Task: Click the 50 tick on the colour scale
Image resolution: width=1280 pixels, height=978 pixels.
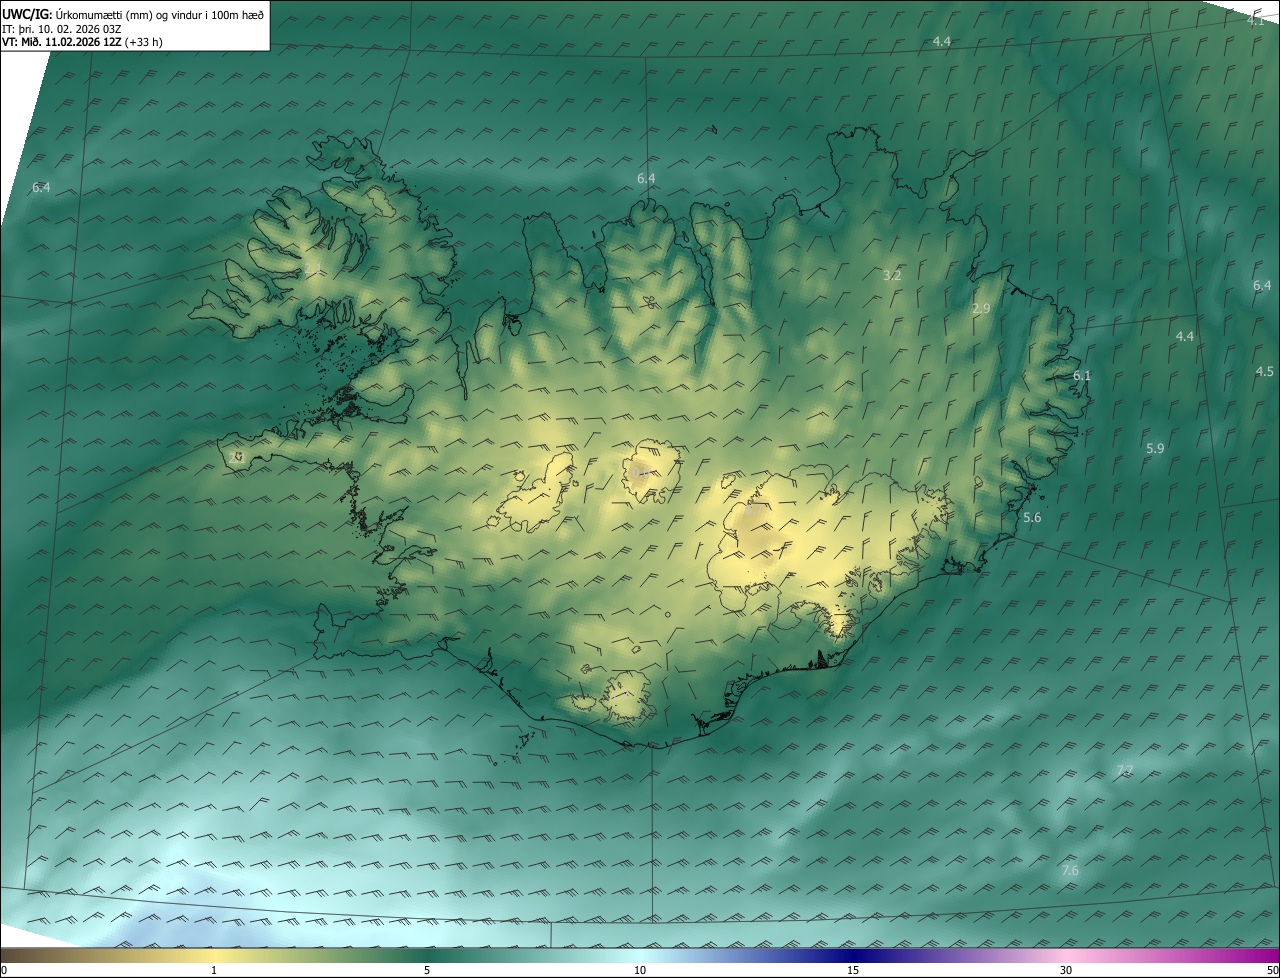Action: coord(1272,970)
